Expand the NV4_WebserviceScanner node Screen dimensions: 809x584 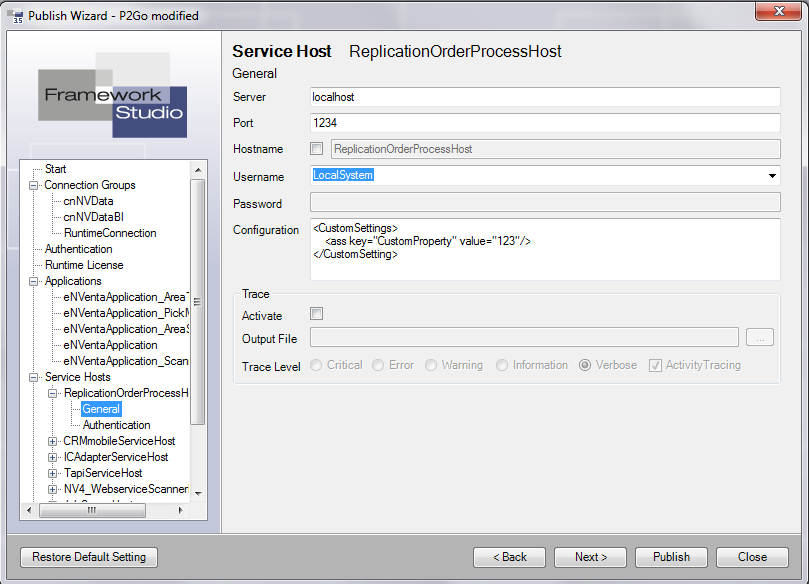coord(52,489)
